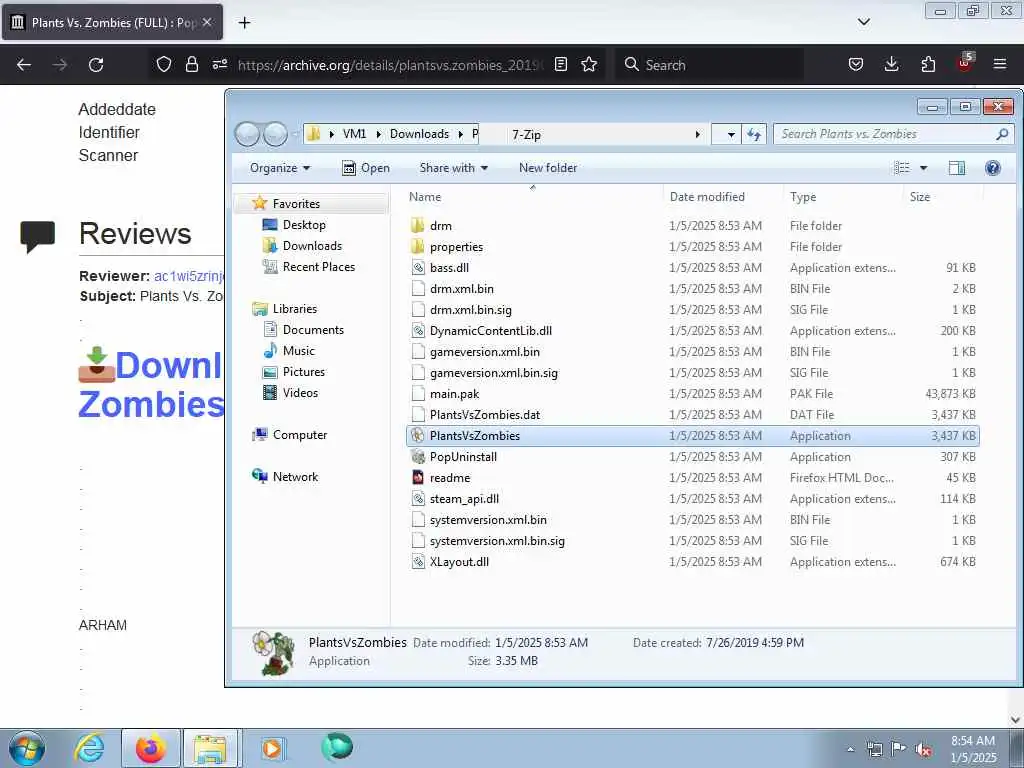
Task: Open Firefox extensions puzzle icon
Action: click(928, 64)
